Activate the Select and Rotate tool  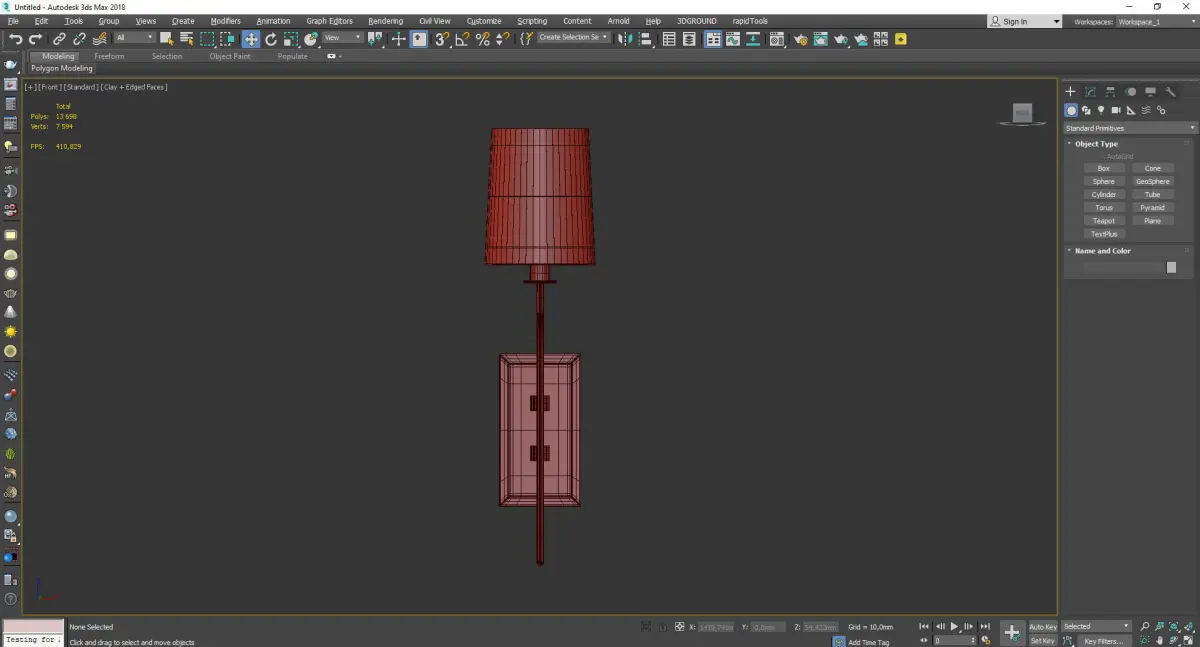coord(271,39)
